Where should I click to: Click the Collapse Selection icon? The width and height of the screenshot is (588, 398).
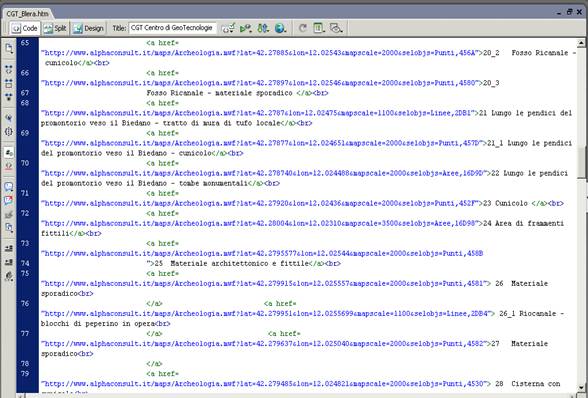coord(9,83)
